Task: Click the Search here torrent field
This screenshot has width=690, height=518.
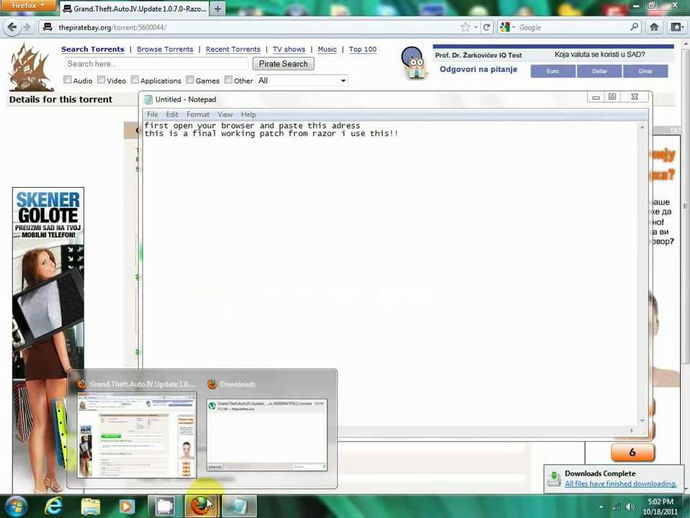Action: click(x=157, y=64)
